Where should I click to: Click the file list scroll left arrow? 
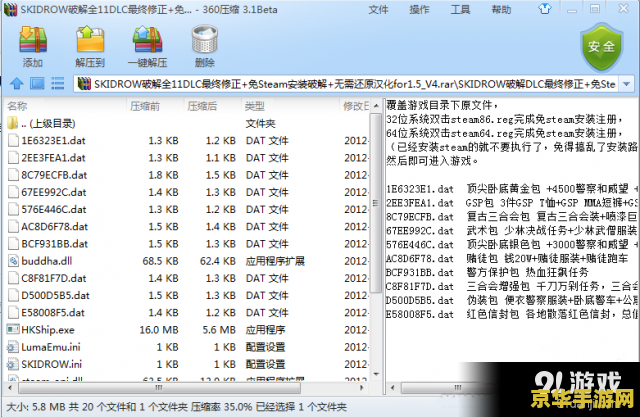tap(10, 388)
